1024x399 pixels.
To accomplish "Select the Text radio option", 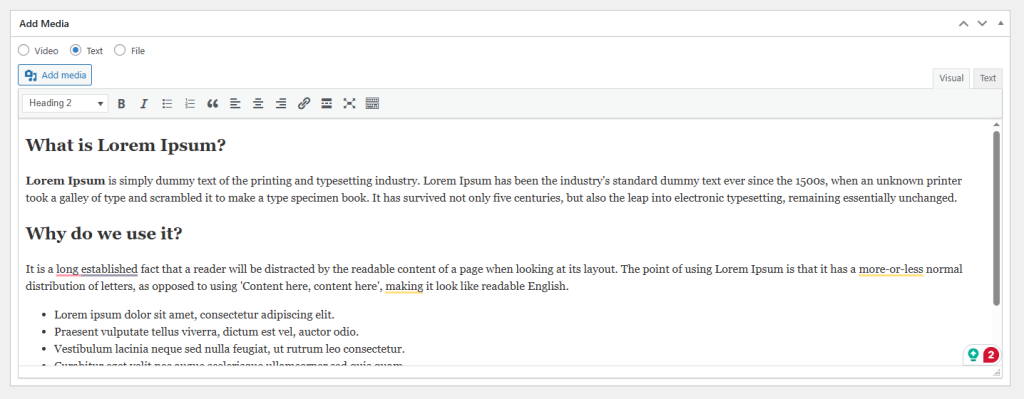I will [76, 50].
